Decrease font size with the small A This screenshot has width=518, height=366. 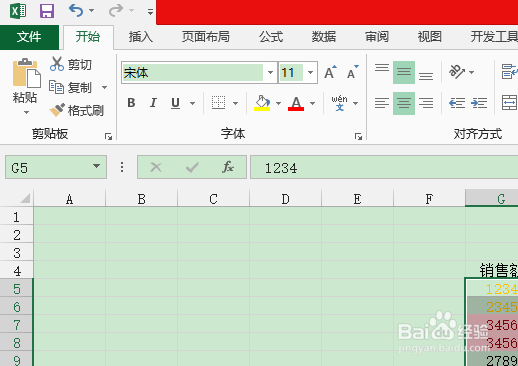353,72
